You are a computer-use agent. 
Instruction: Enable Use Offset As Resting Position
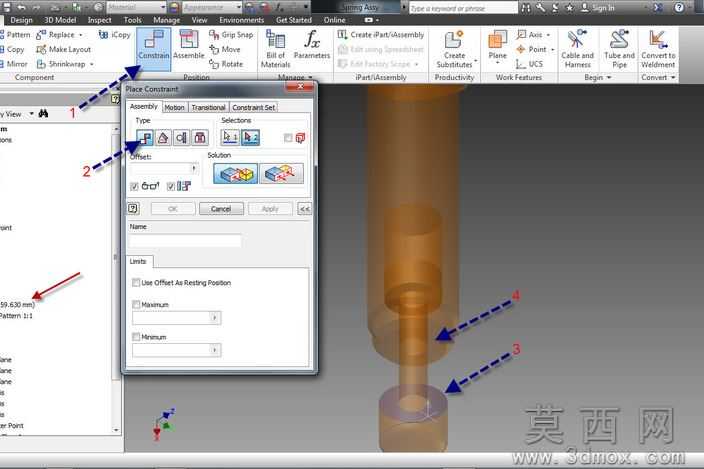point(136,282)
